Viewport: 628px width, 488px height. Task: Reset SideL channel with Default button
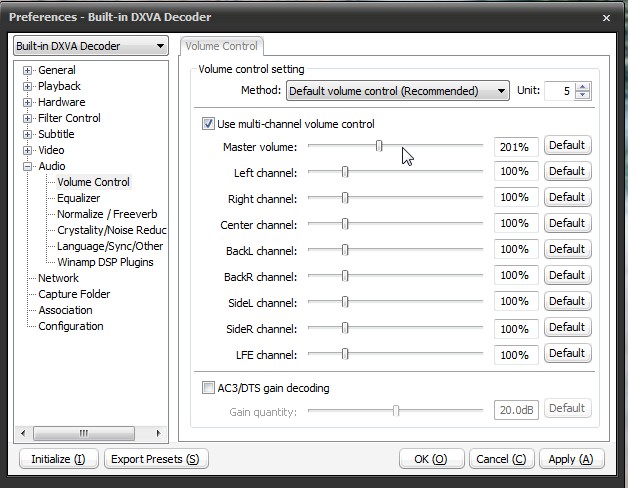(567, 302)
